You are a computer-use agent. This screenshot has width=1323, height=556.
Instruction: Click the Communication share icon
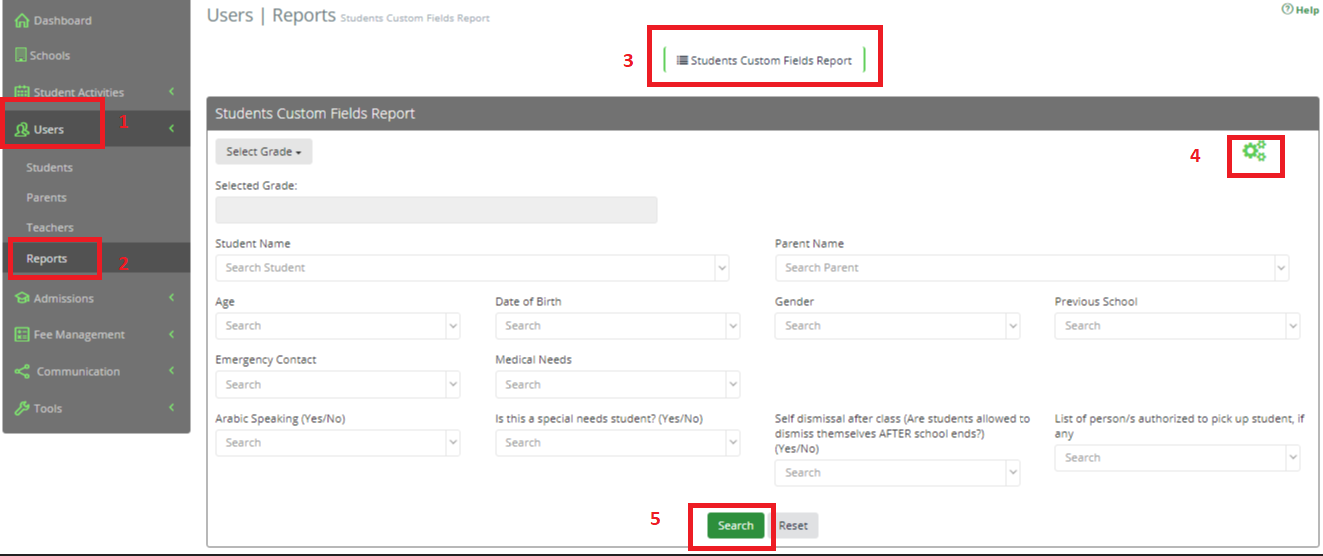pos(22,371)
